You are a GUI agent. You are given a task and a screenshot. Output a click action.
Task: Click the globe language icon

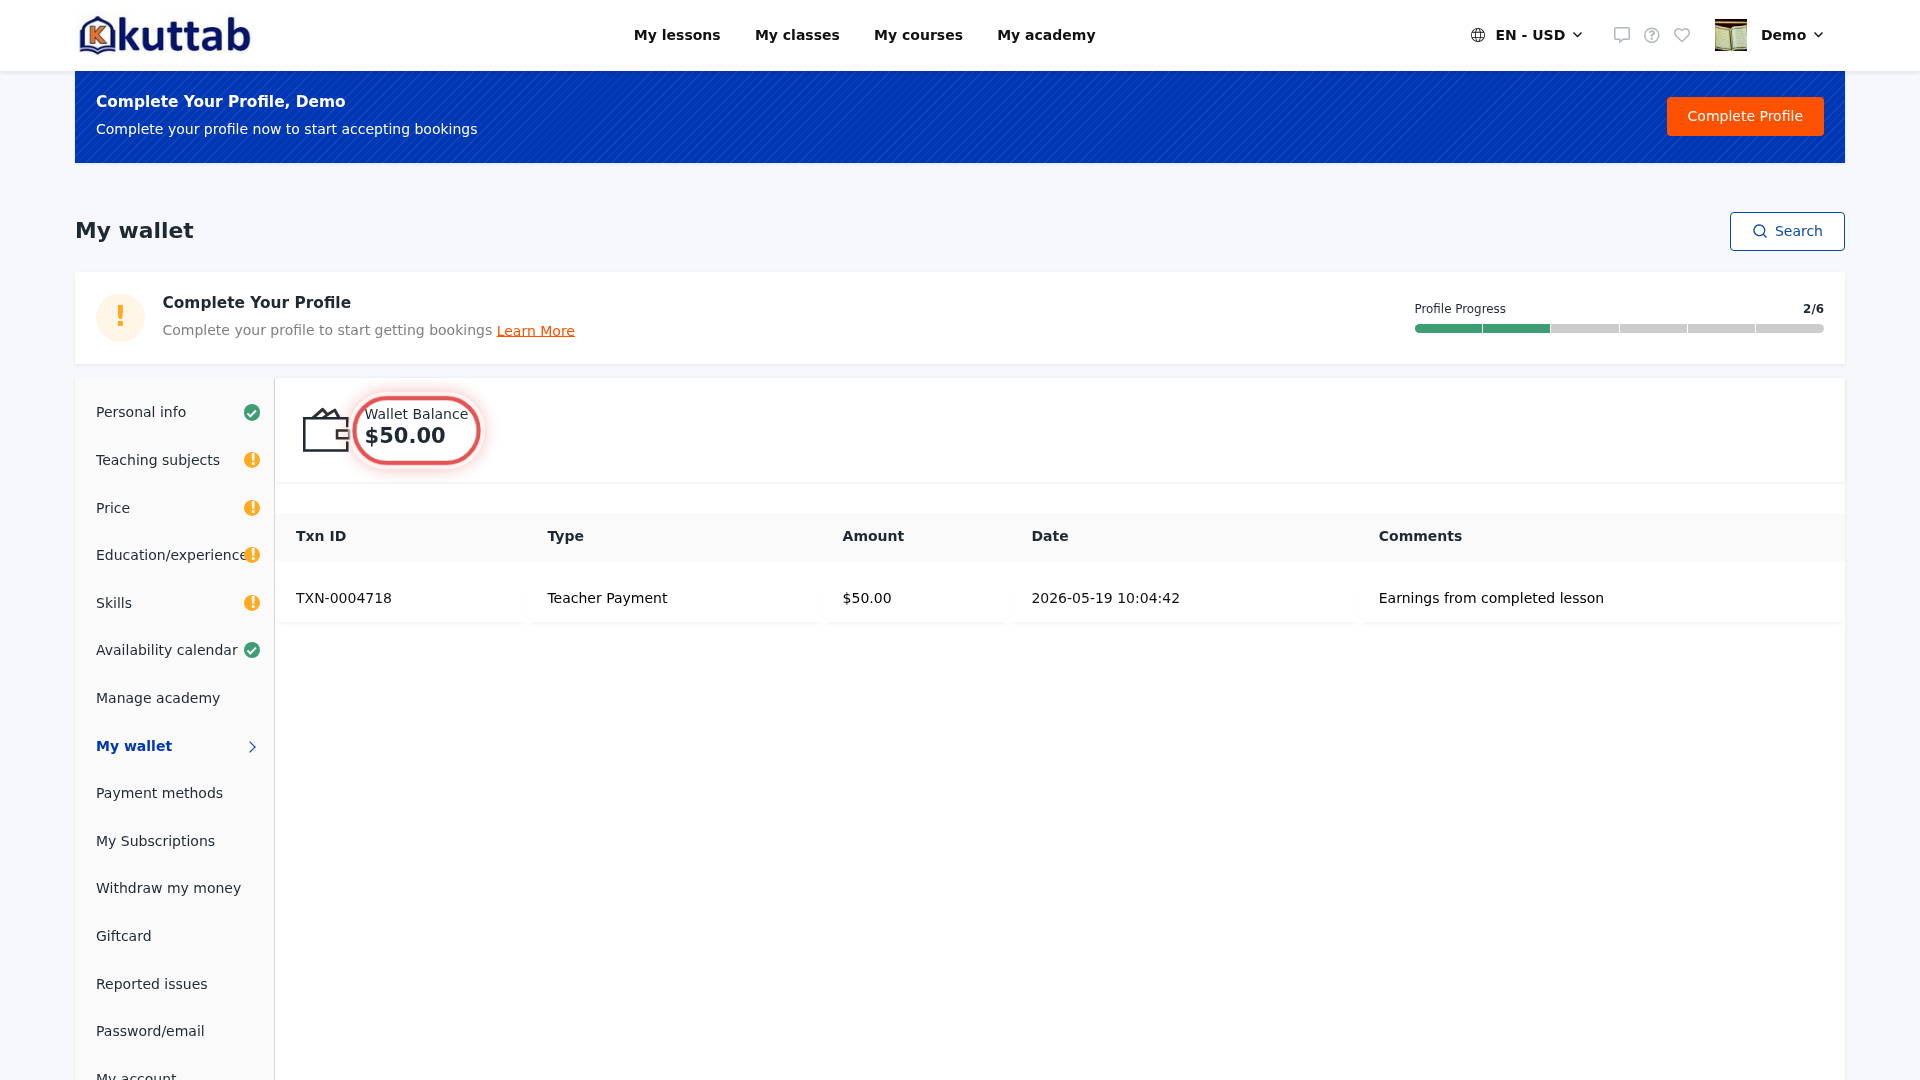click(1478, 35)
